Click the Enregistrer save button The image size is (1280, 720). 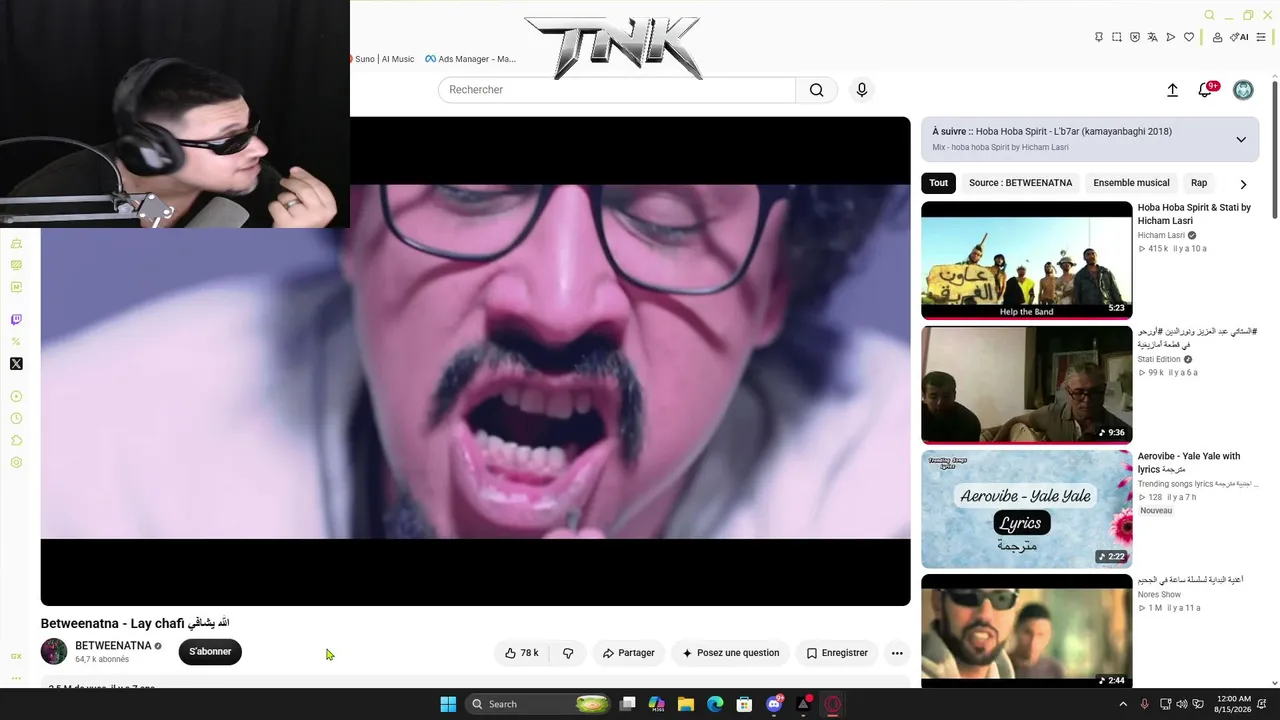[837, 653]
